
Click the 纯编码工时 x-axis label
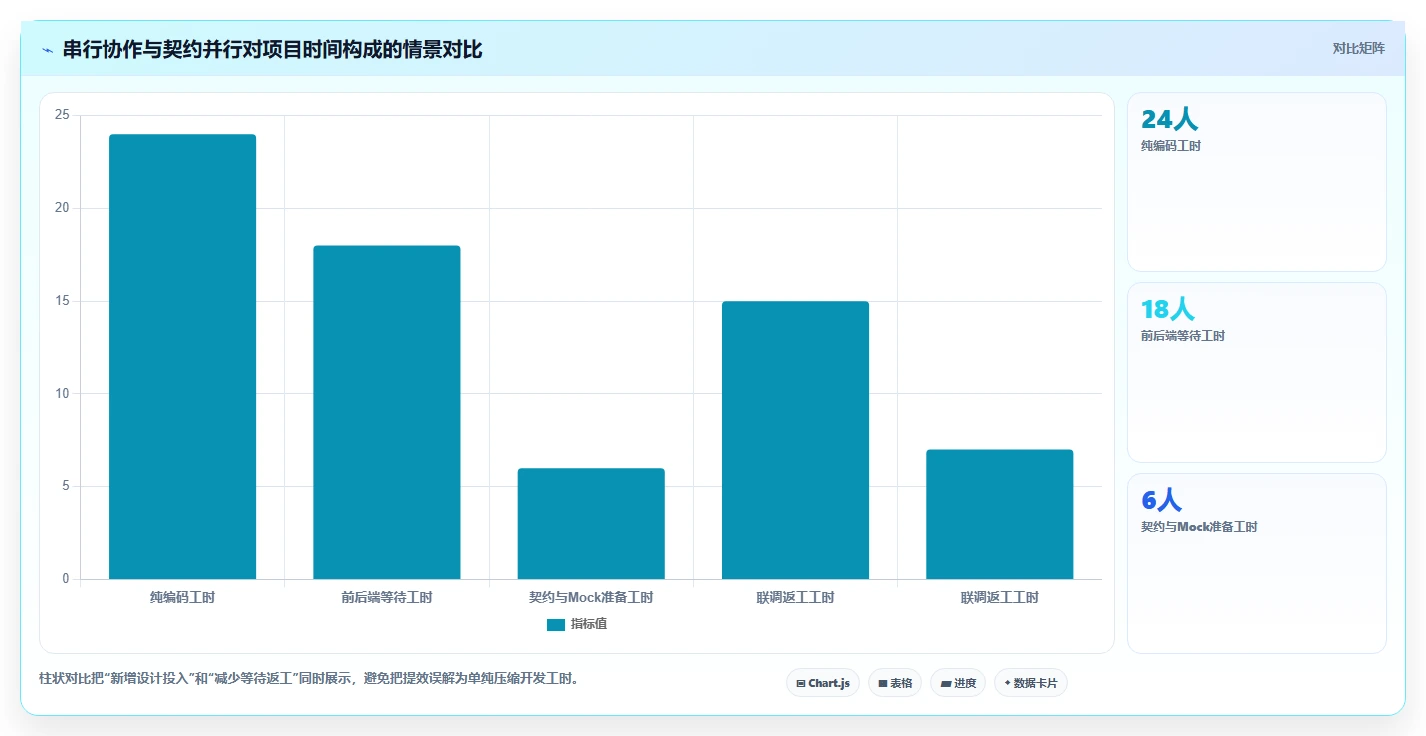(182, 598)
